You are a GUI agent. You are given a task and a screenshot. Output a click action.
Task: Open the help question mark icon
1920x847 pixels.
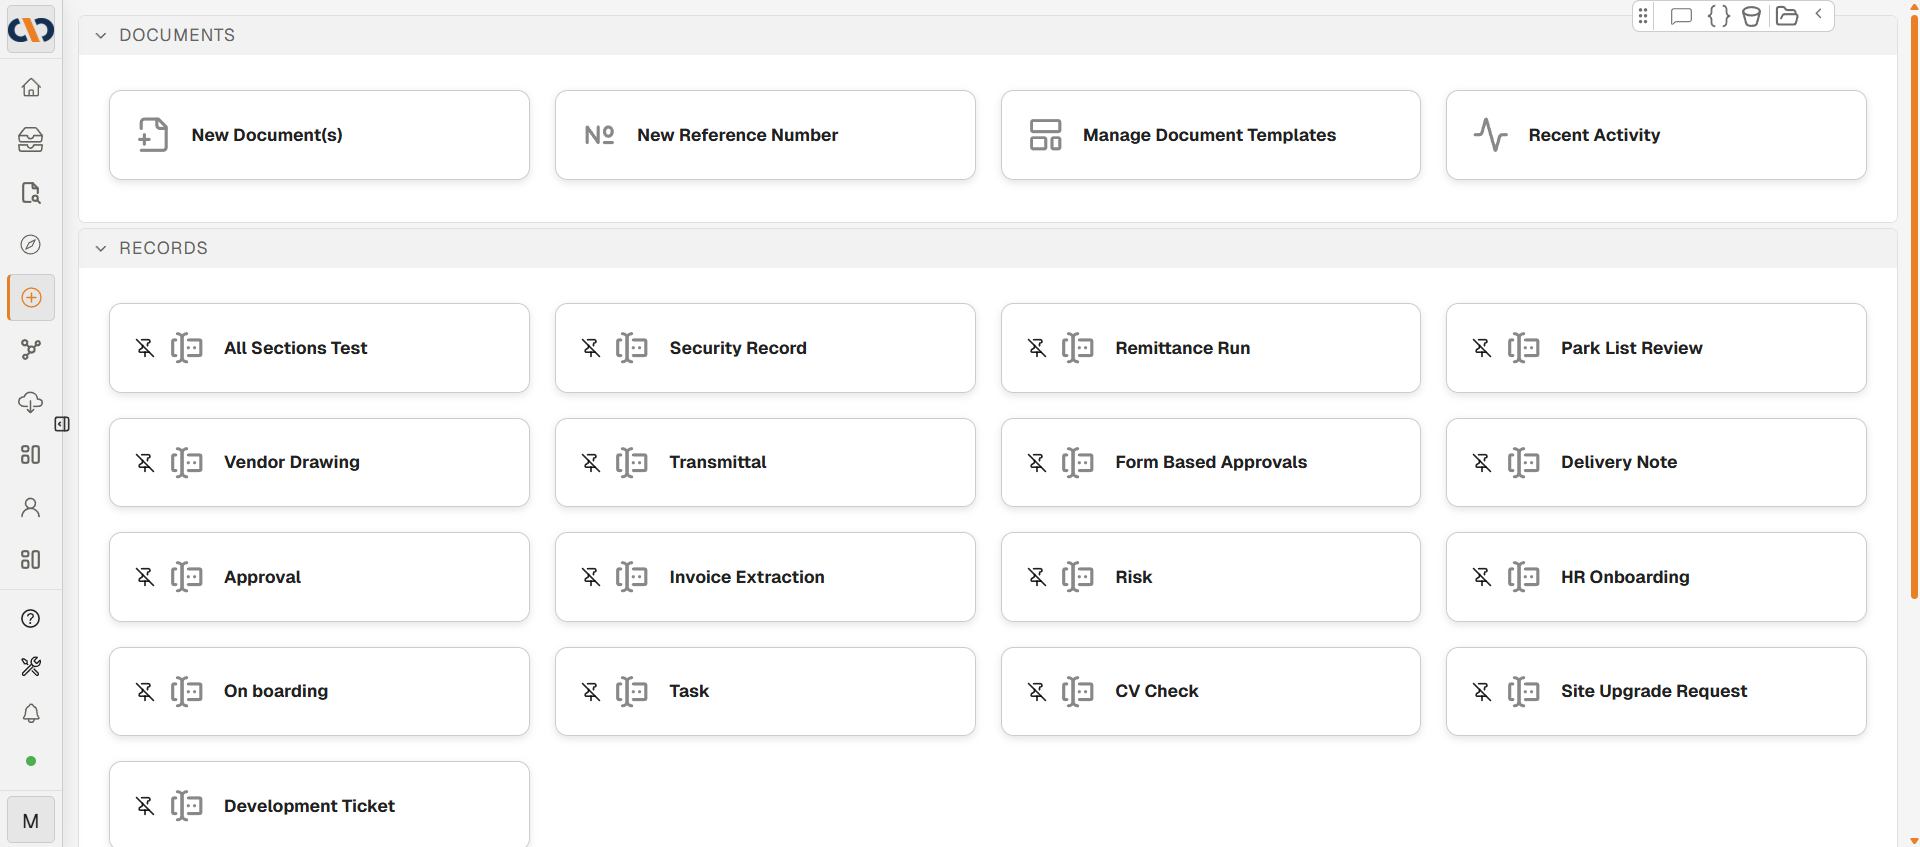click(x=31, y=619)
